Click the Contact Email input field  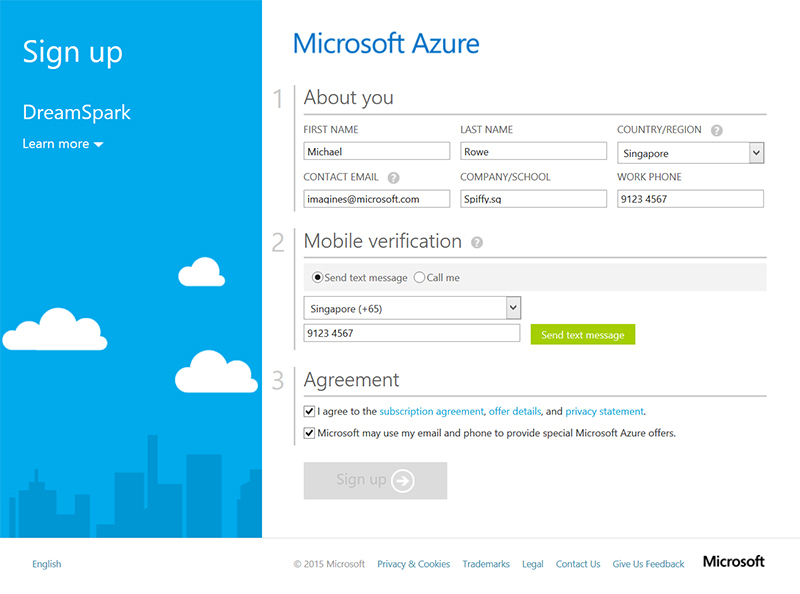(377, 199)
